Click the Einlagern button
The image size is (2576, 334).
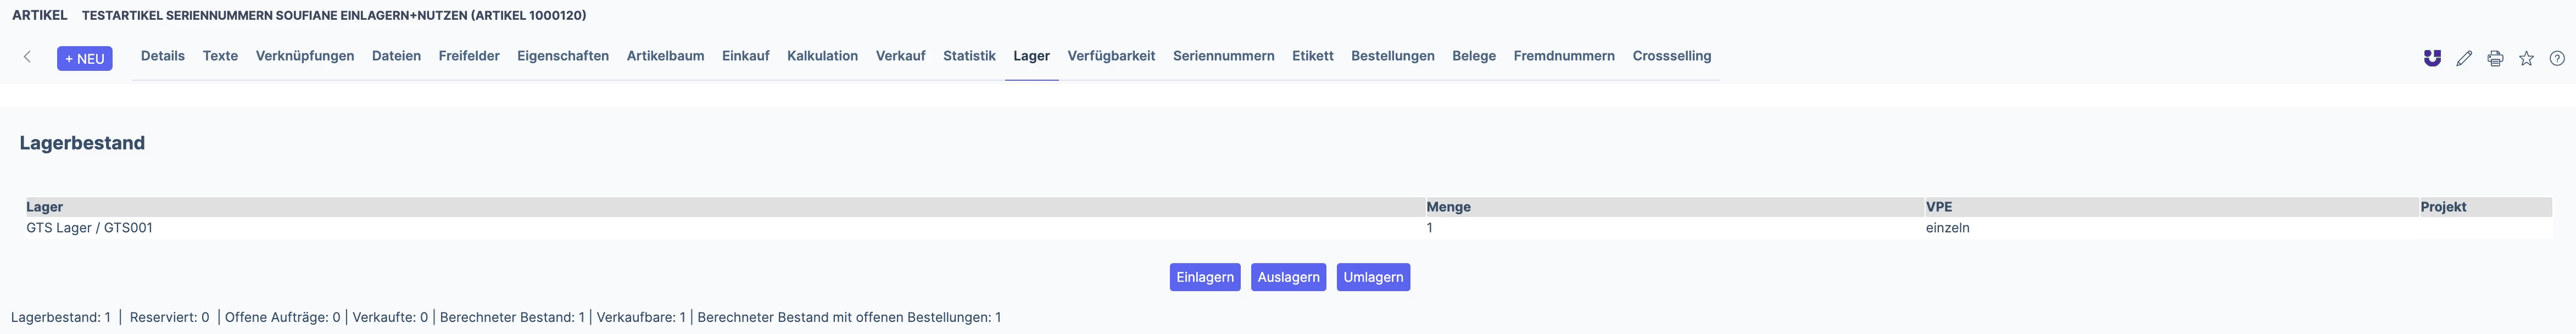pos(1205,277)
